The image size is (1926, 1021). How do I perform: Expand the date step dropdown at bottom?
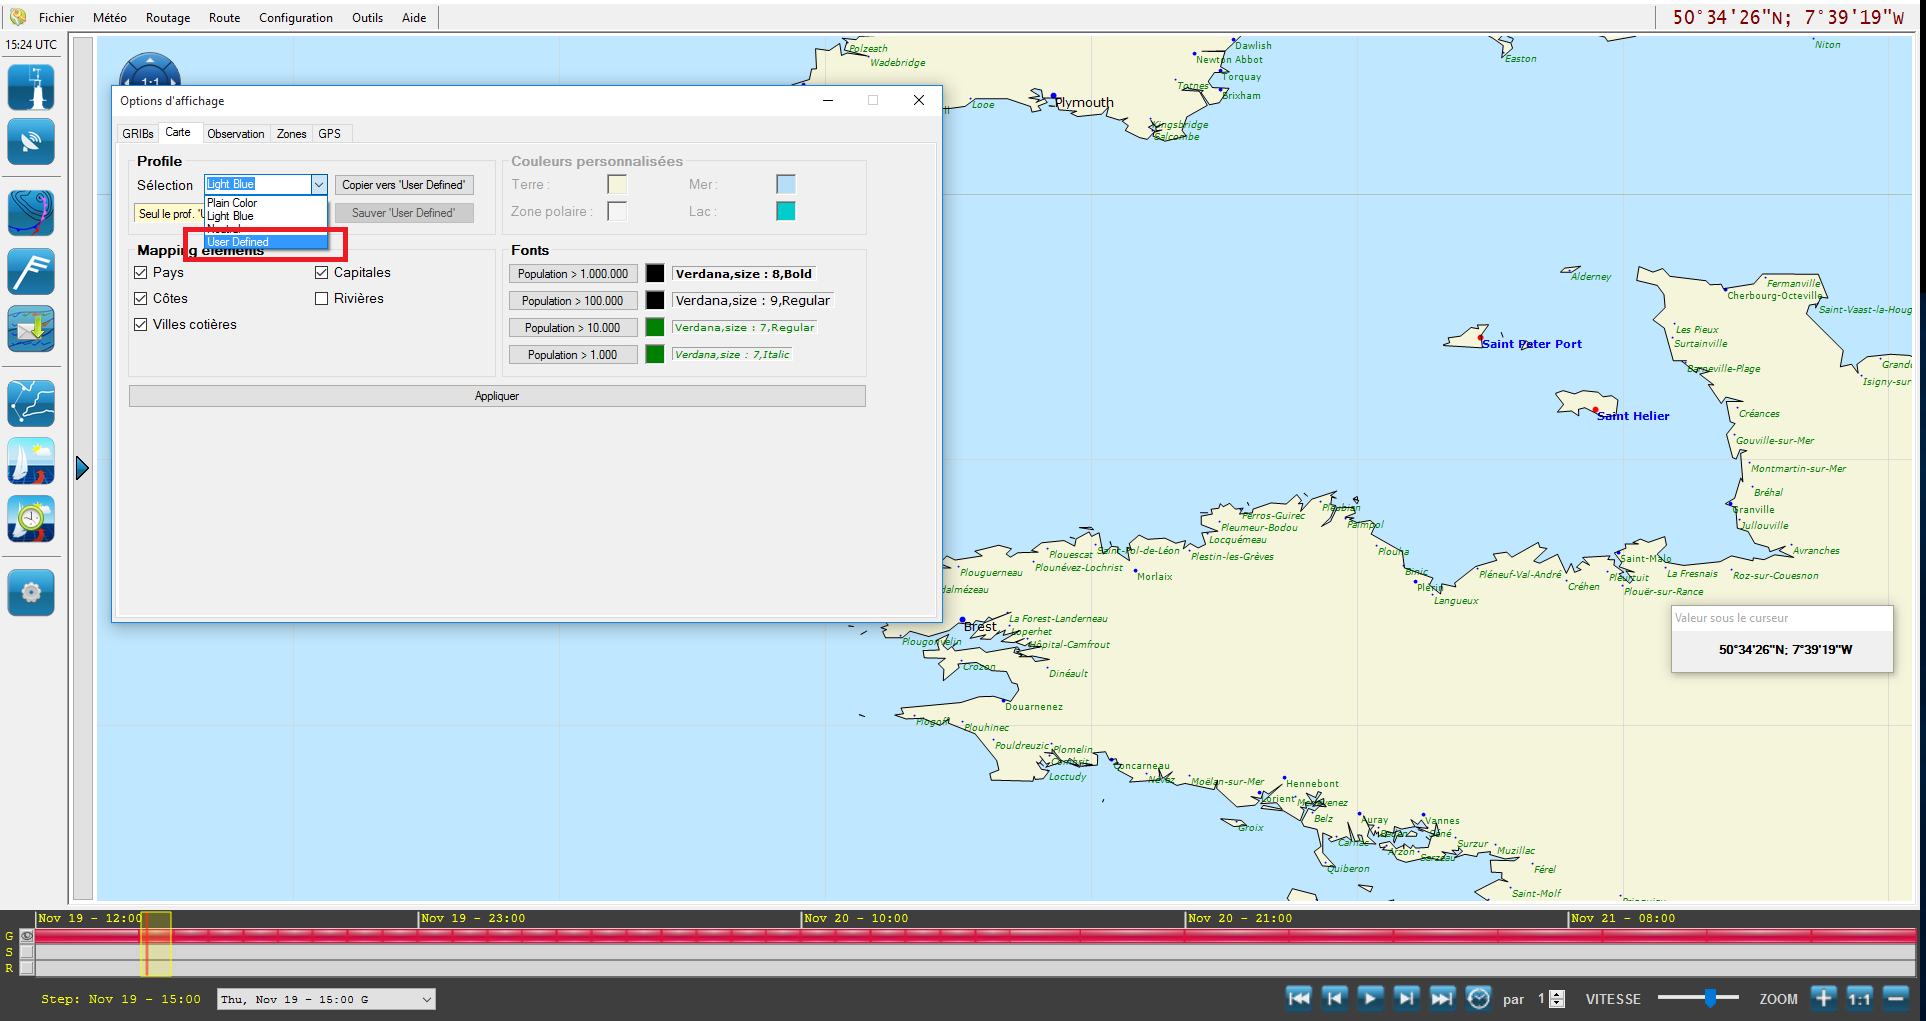click(x=426, y=999)
